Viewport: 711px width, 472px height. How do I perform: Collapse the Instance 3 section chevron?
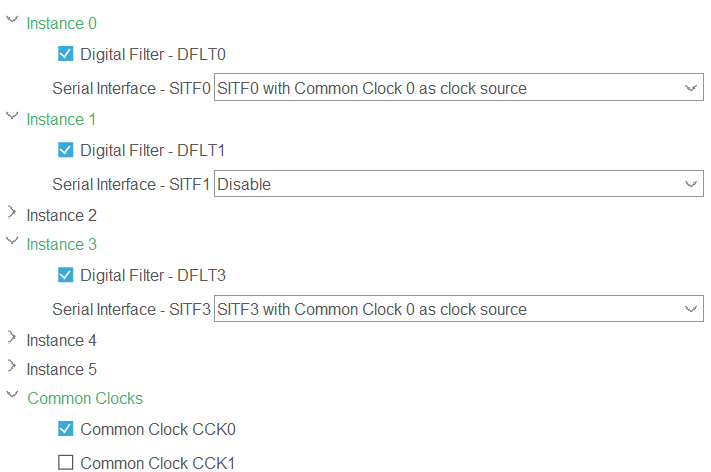(11, 242)
